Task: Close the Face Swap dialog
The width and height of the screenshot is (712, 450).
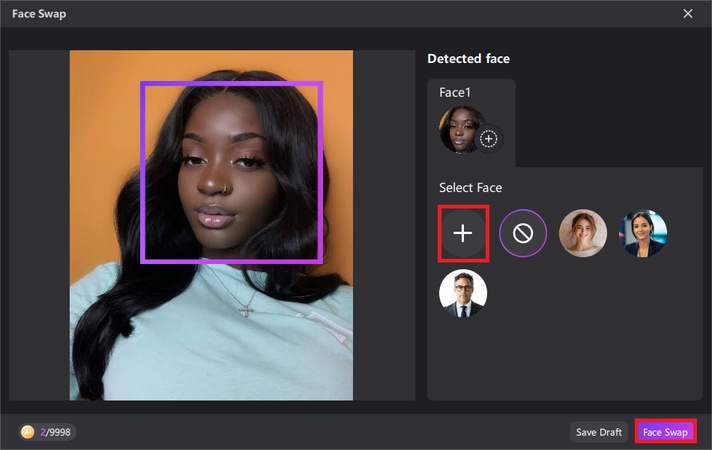Action: coord(687,14)
